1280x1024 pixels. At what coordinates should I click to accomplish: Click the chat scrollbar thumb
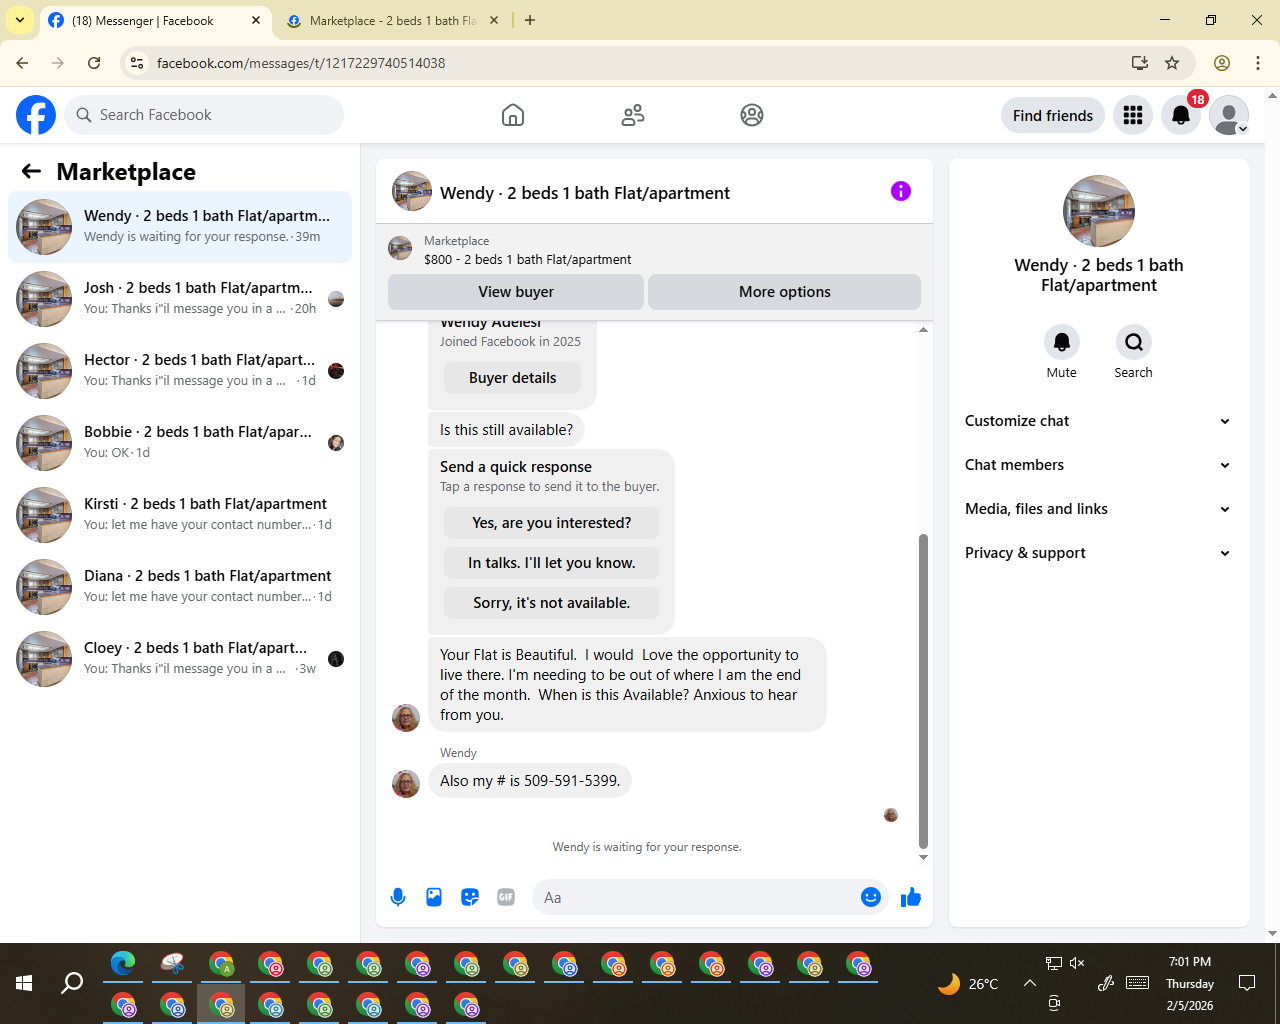coord(923,690)
